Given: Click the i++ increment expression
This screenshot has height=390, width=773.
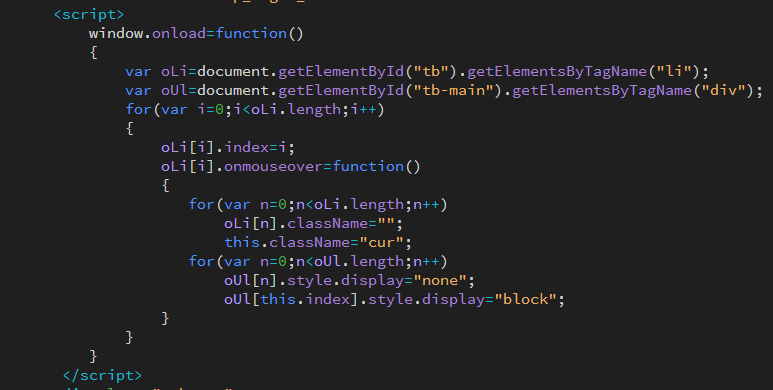Looking at the screenshot, I should pos(364,109).
